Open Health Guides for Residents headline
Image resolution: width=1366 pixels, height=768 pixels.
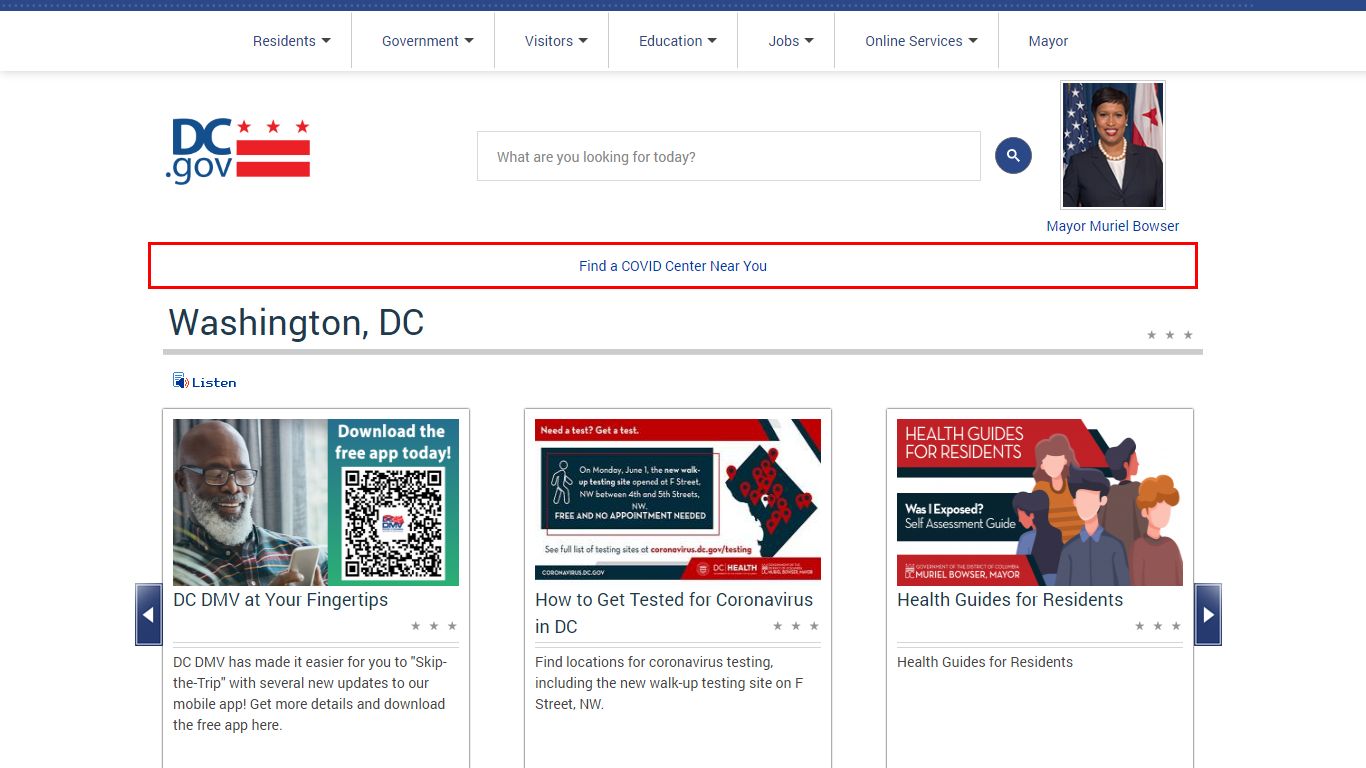[x=1010, y=600]
